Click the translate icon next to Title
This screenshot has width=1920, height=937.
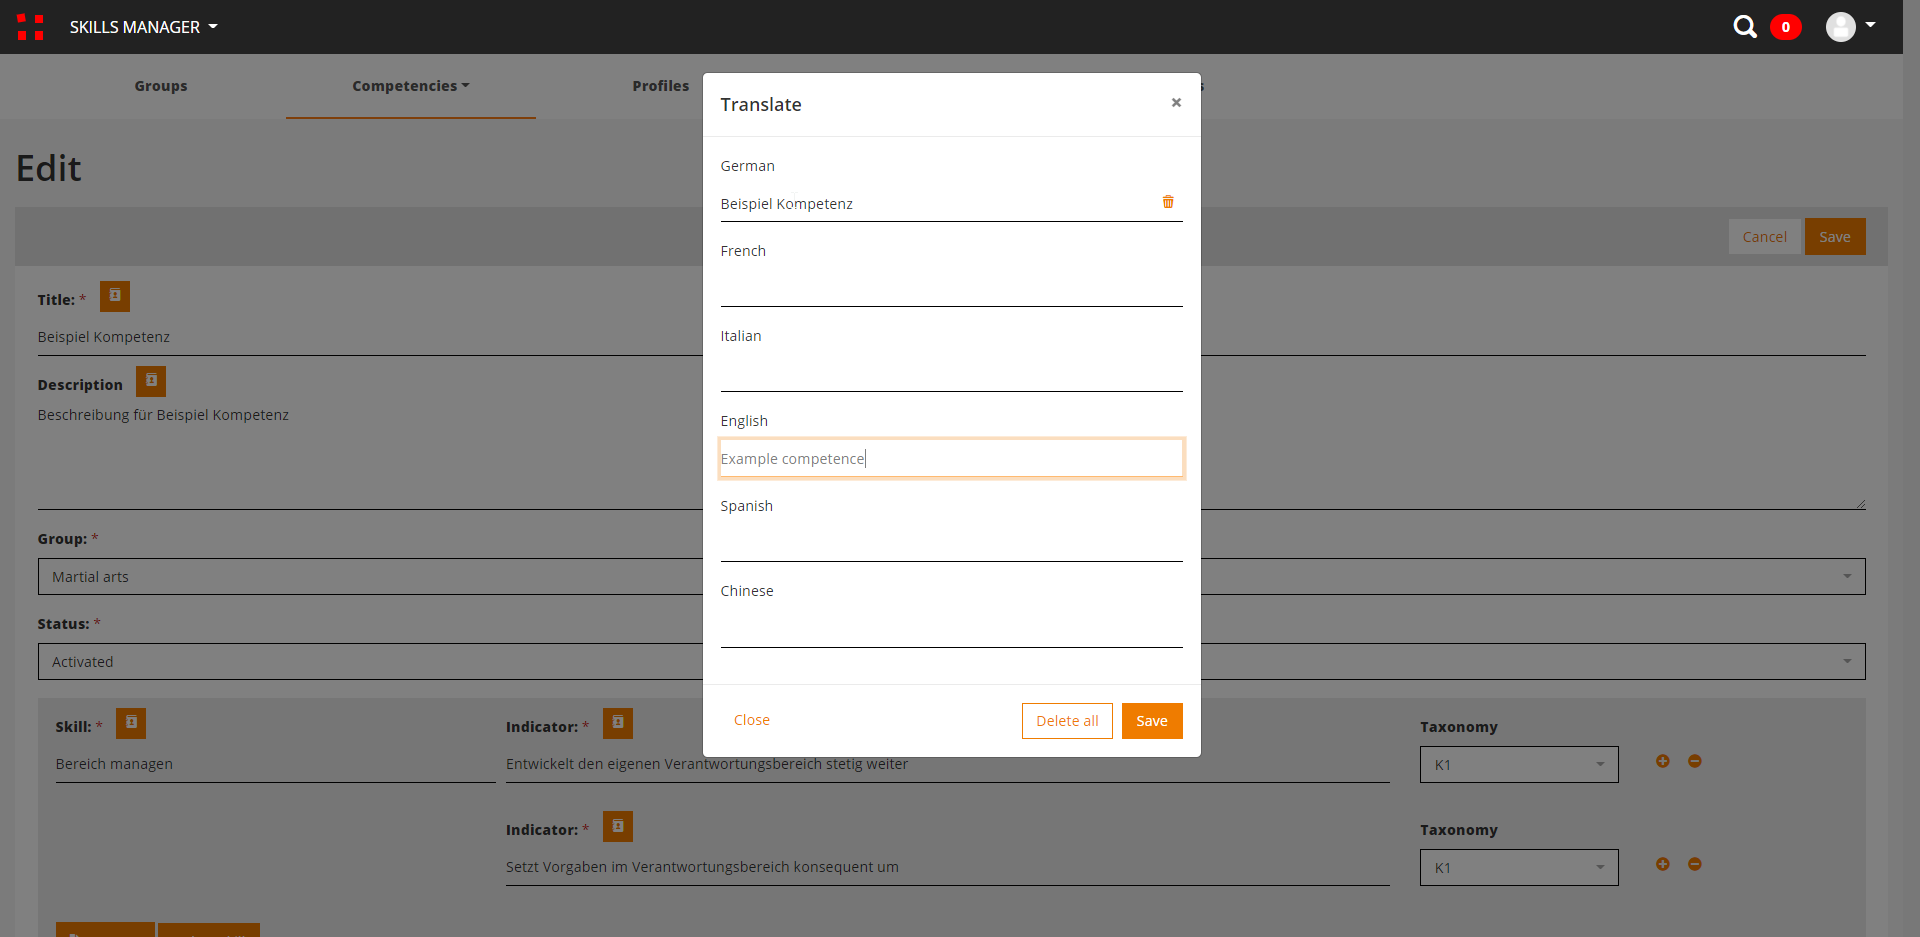[115, 296]
